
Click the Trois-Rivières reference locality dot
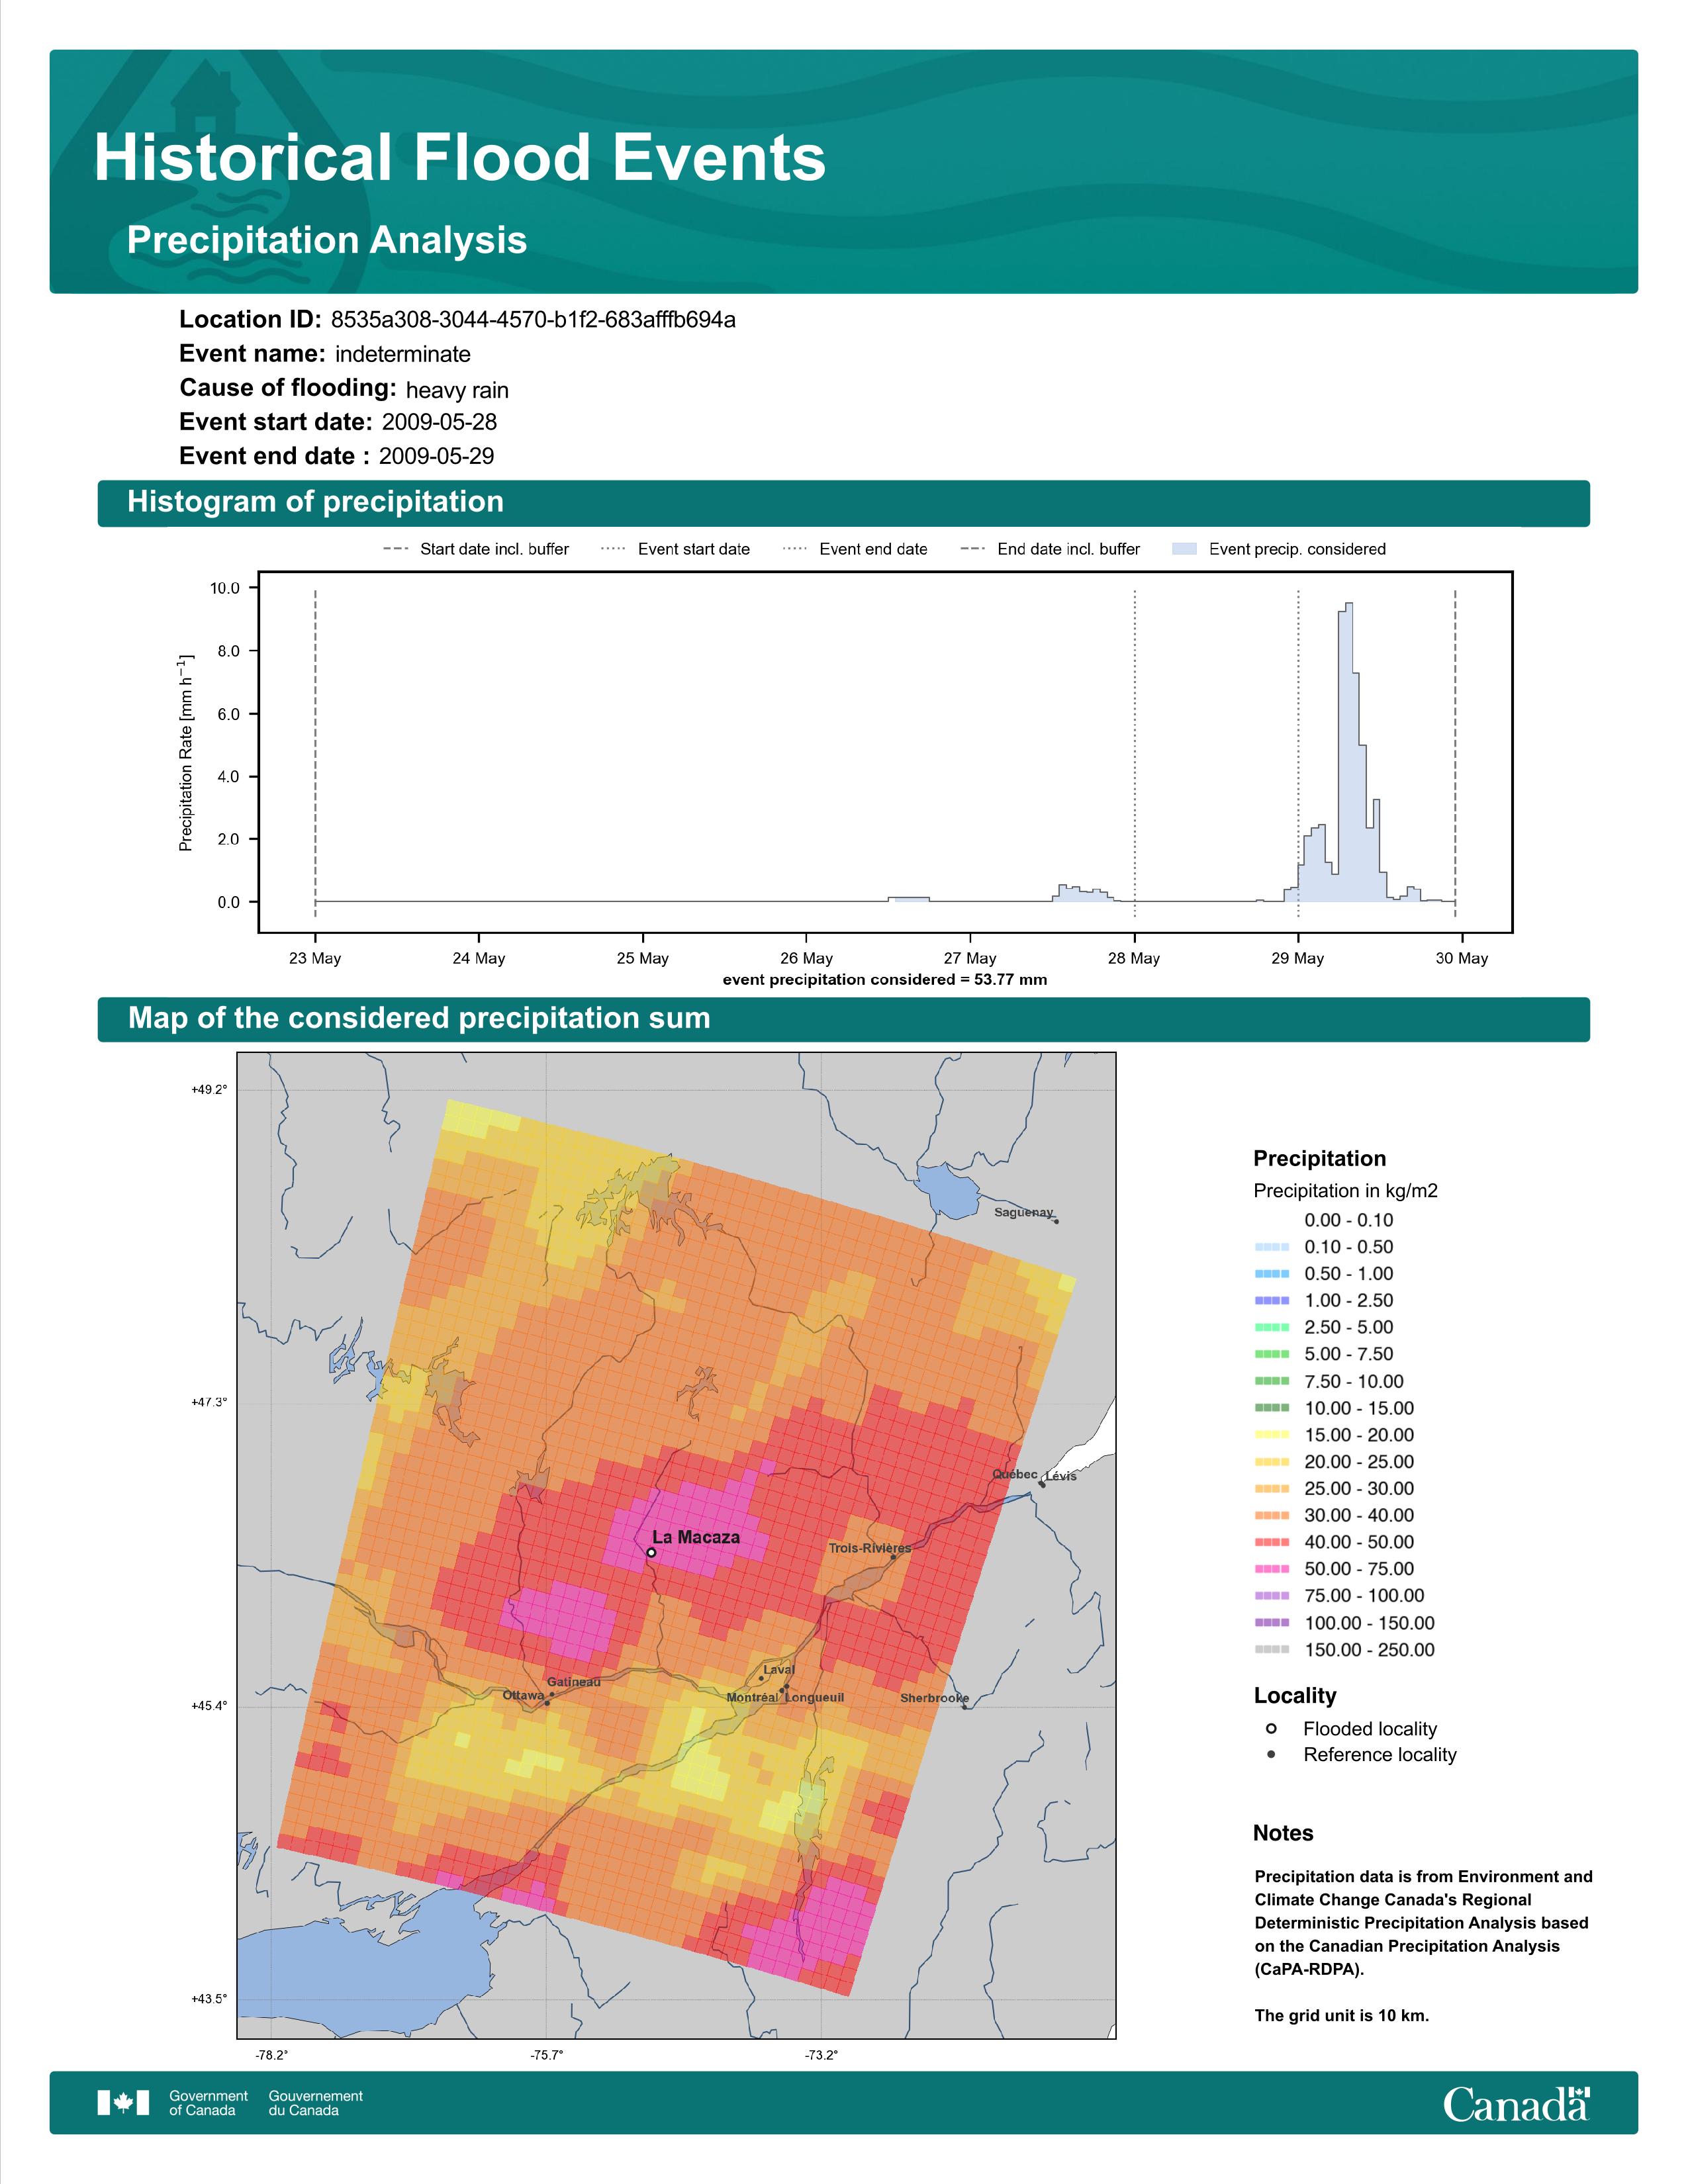893,1557
